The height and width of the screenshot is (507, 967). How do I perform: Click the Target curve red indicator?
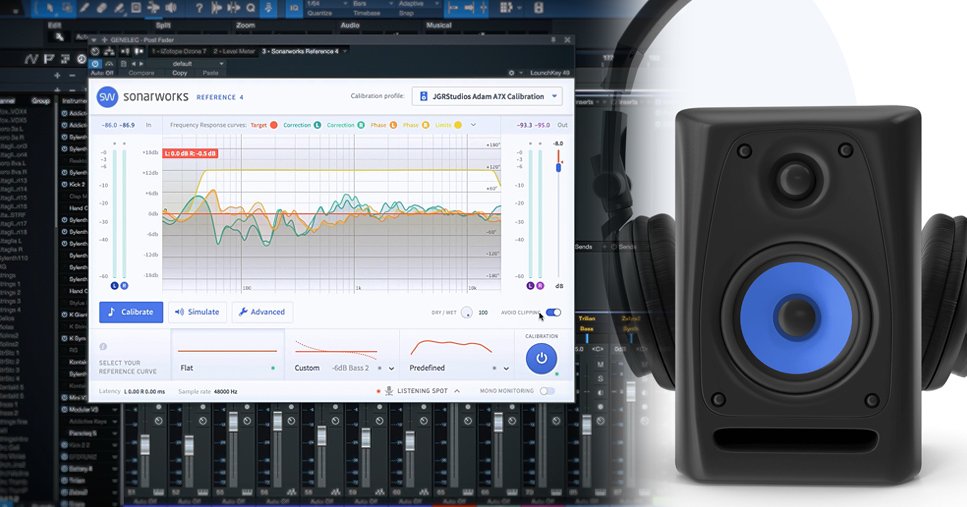pos(273,125)
